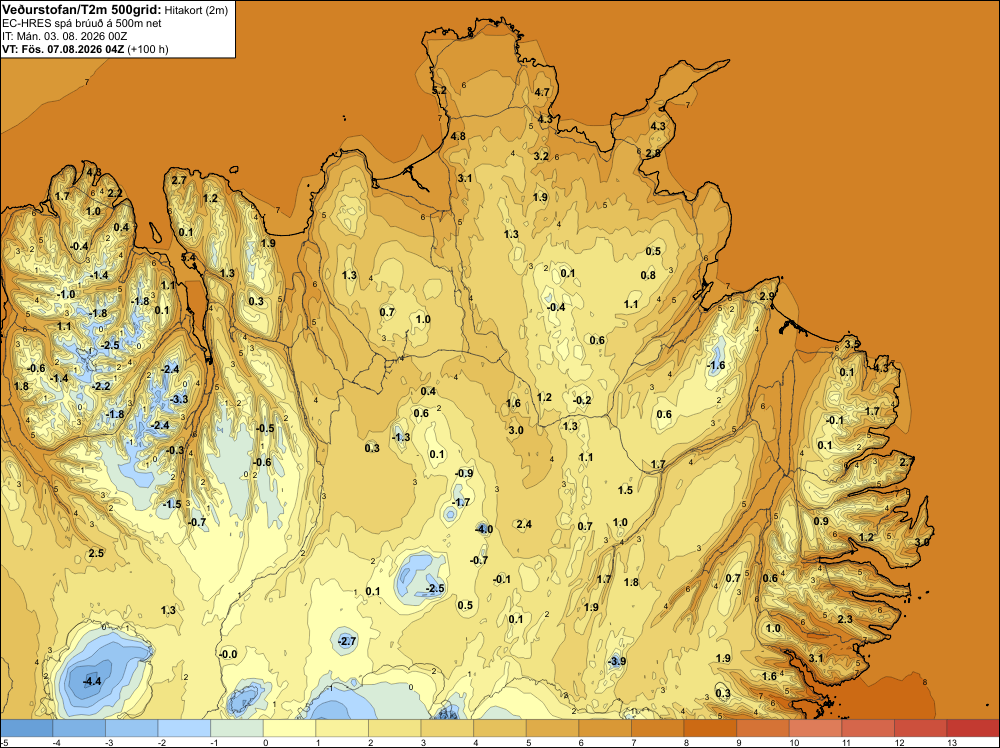Click the IT initial time line in the header
1000x748 pixels.
(x=64, y=36)
